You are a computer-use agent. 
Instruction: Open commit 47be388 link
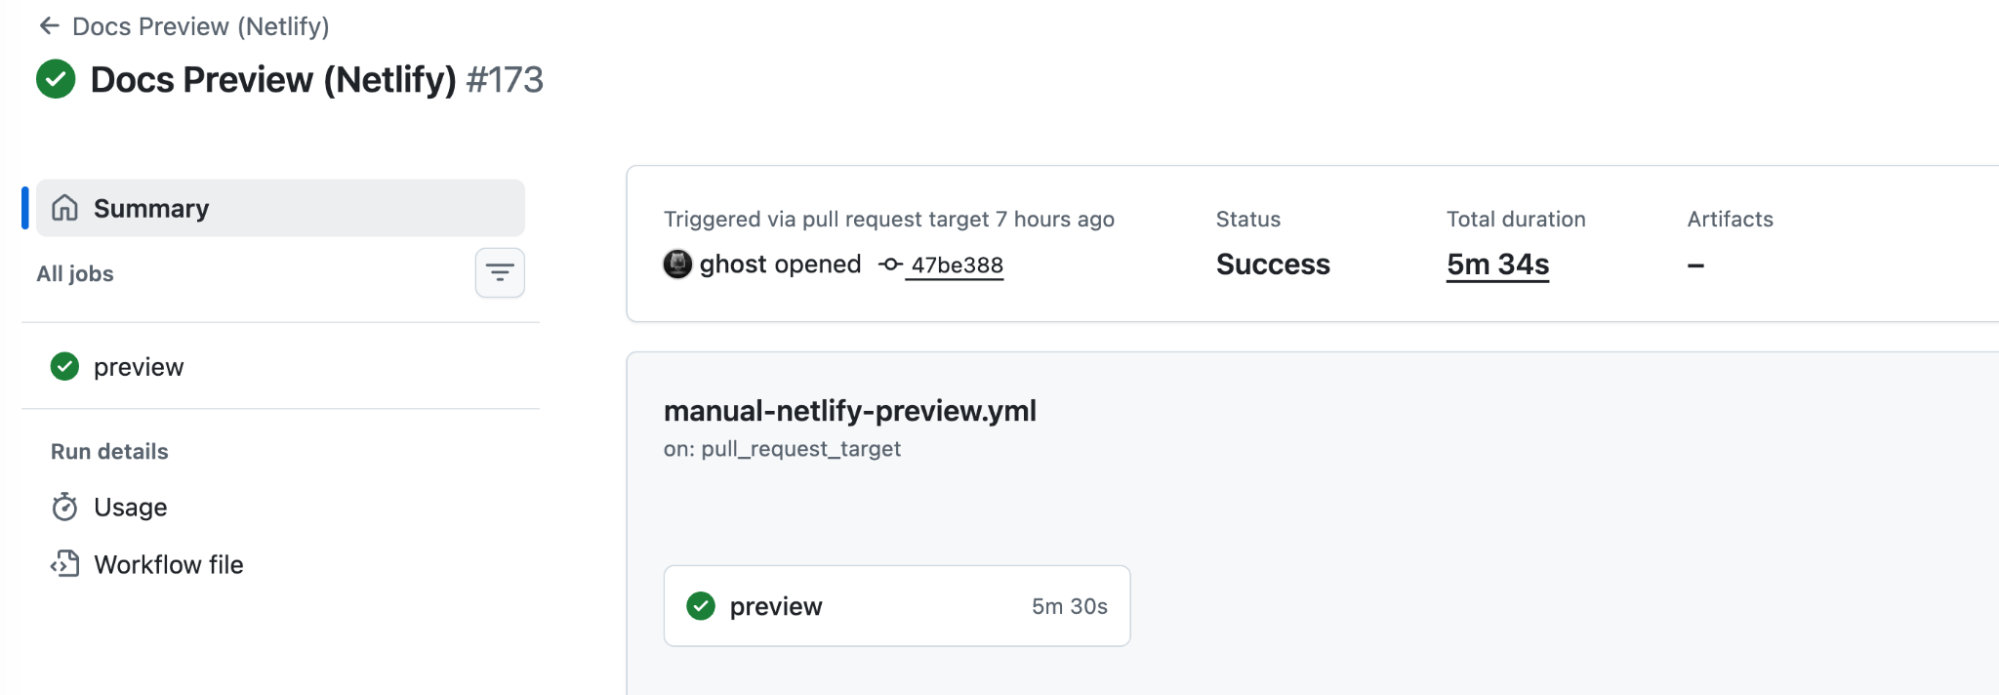tap(956, 265)
